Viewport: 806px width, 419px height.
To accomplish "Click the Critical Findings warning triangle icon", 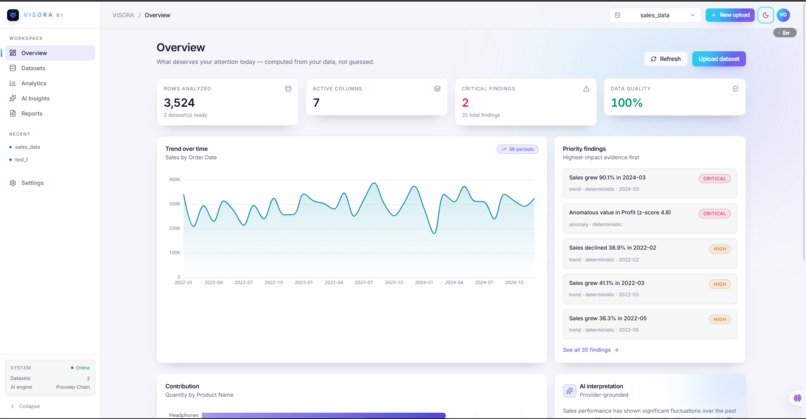I will pos(587,89).
